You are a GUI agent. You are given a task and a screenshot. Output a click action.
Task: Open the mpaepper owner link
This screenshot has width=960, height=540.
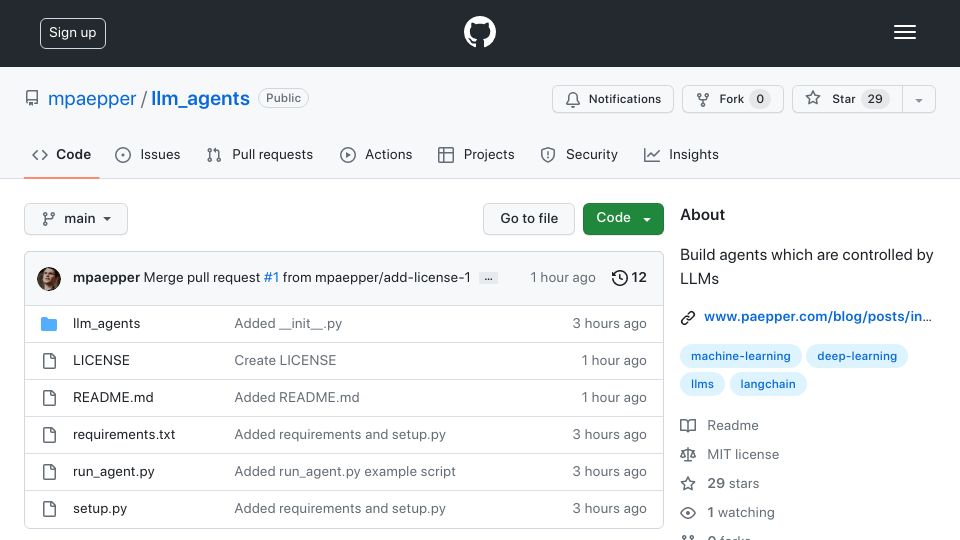[x=92, y=99]
